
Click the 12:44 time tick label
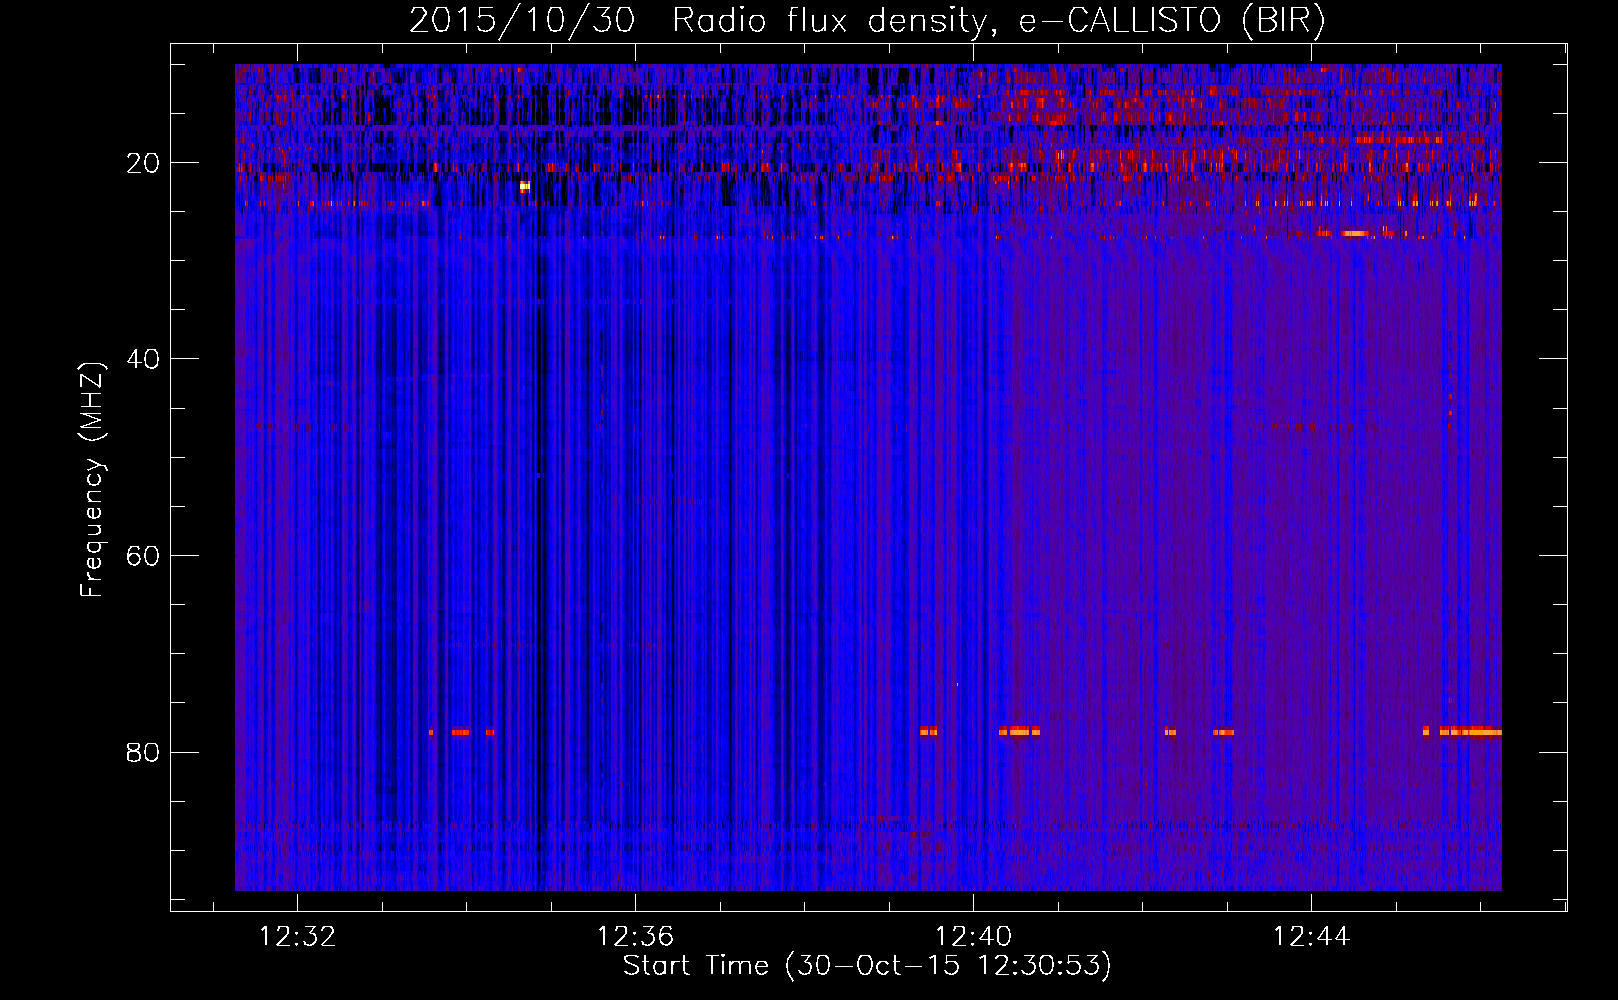[1310, 937]
